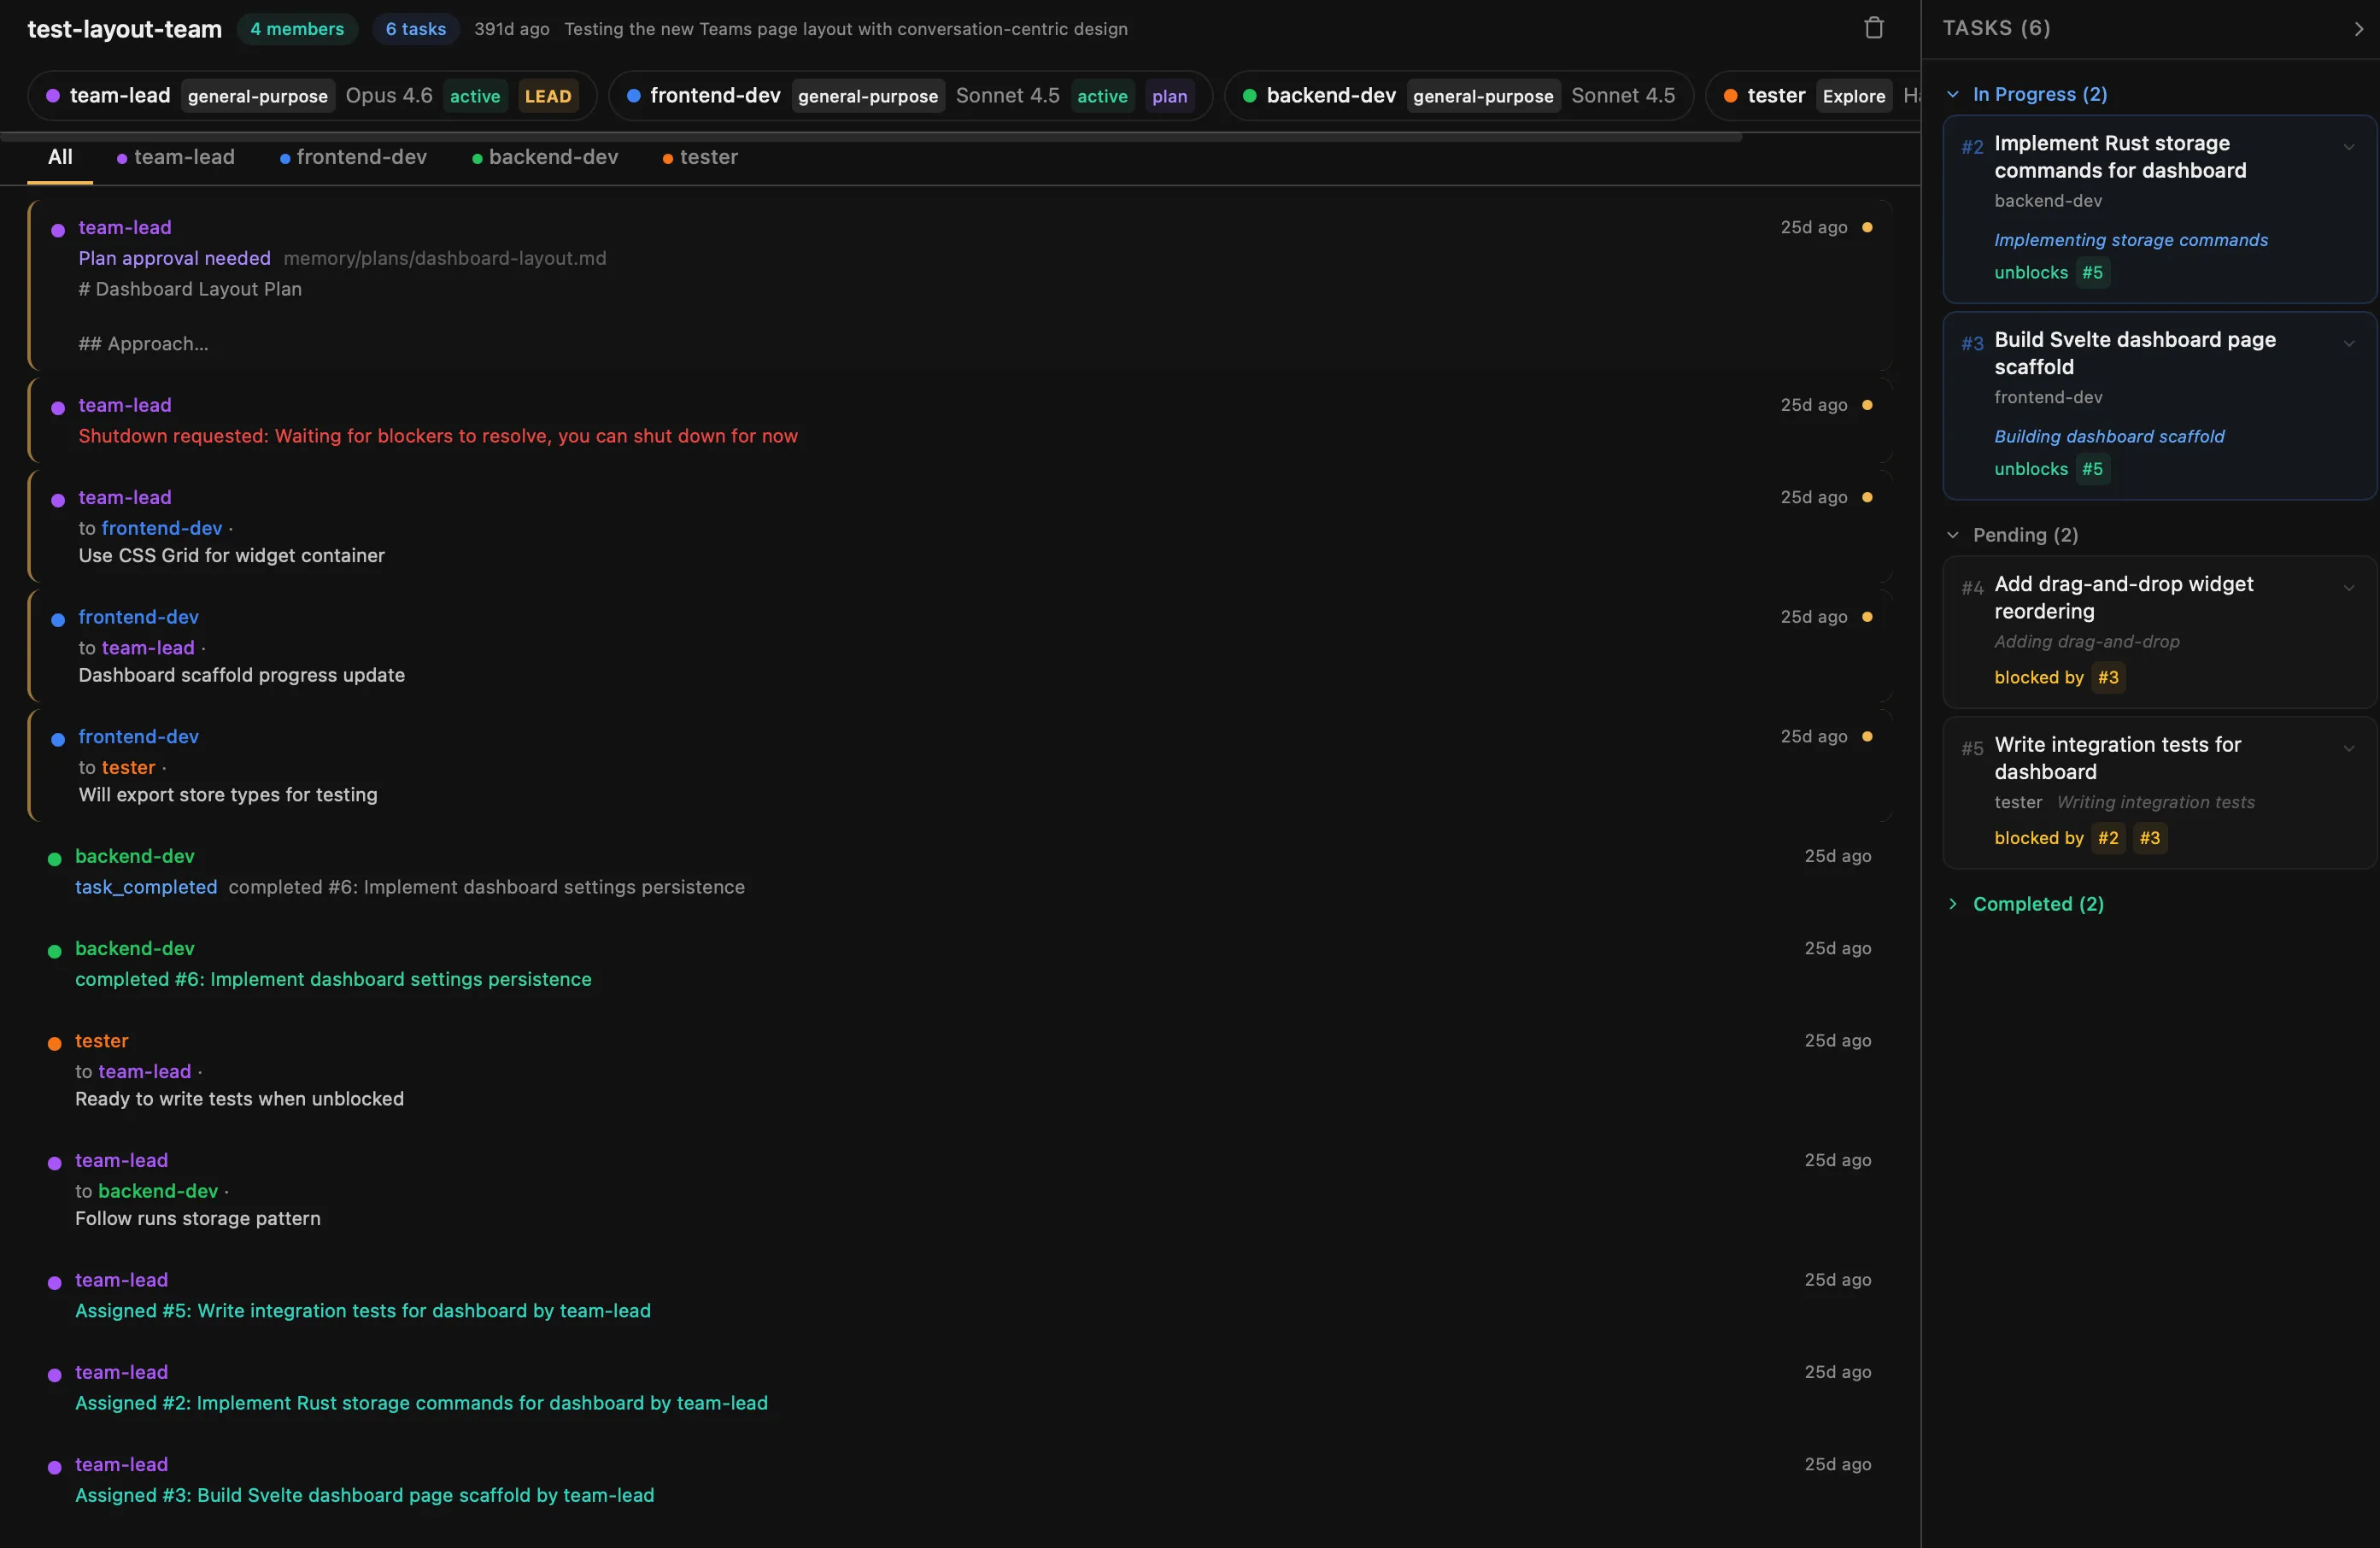Viewport: 2380px width, 1548px height.
Task: Click the unread dot on the first team-lead message
Action: (1868, 227)
